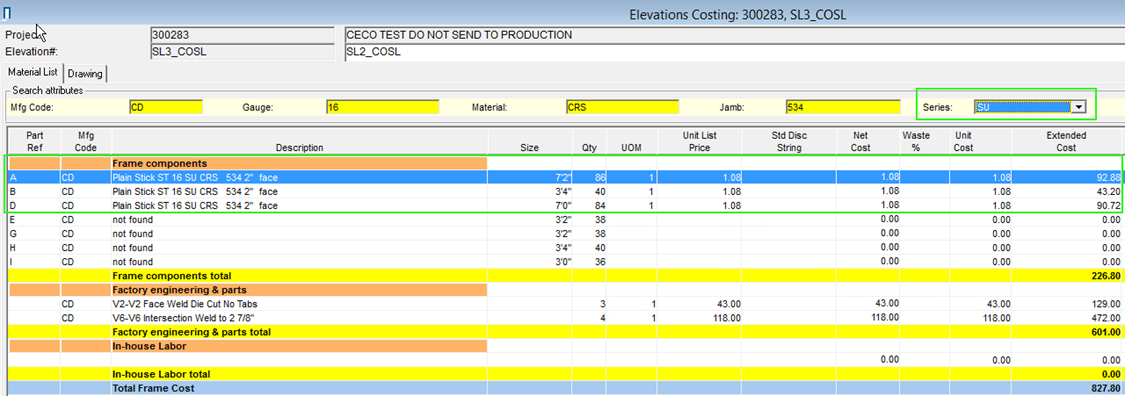Select row D Plain Stick description
Screen dimensions: 1125x396
(300, 205)
